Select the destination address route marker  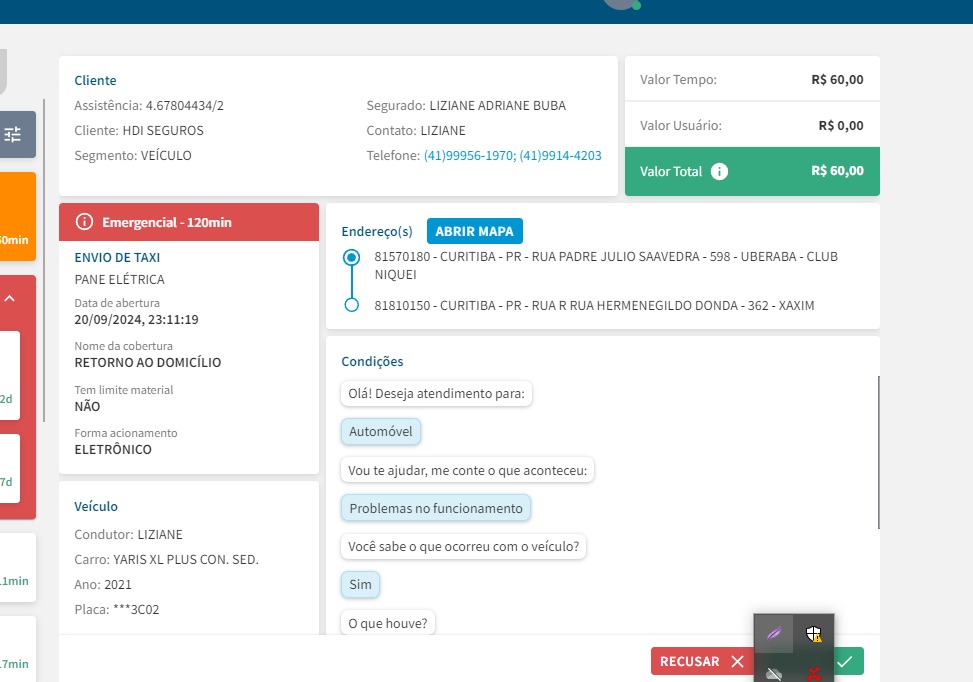click(352, 305)
